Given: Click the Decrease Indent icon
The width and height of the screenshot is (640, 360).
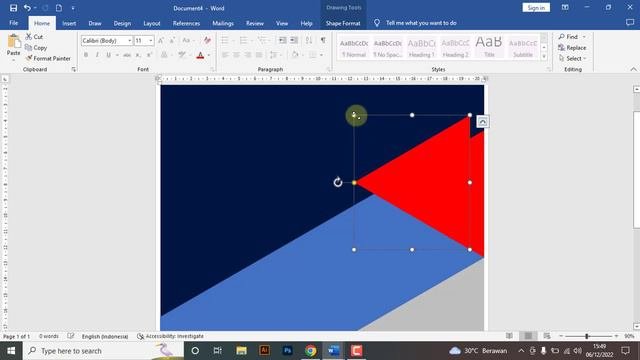Looking at the screenshot, I should [282, 40].
